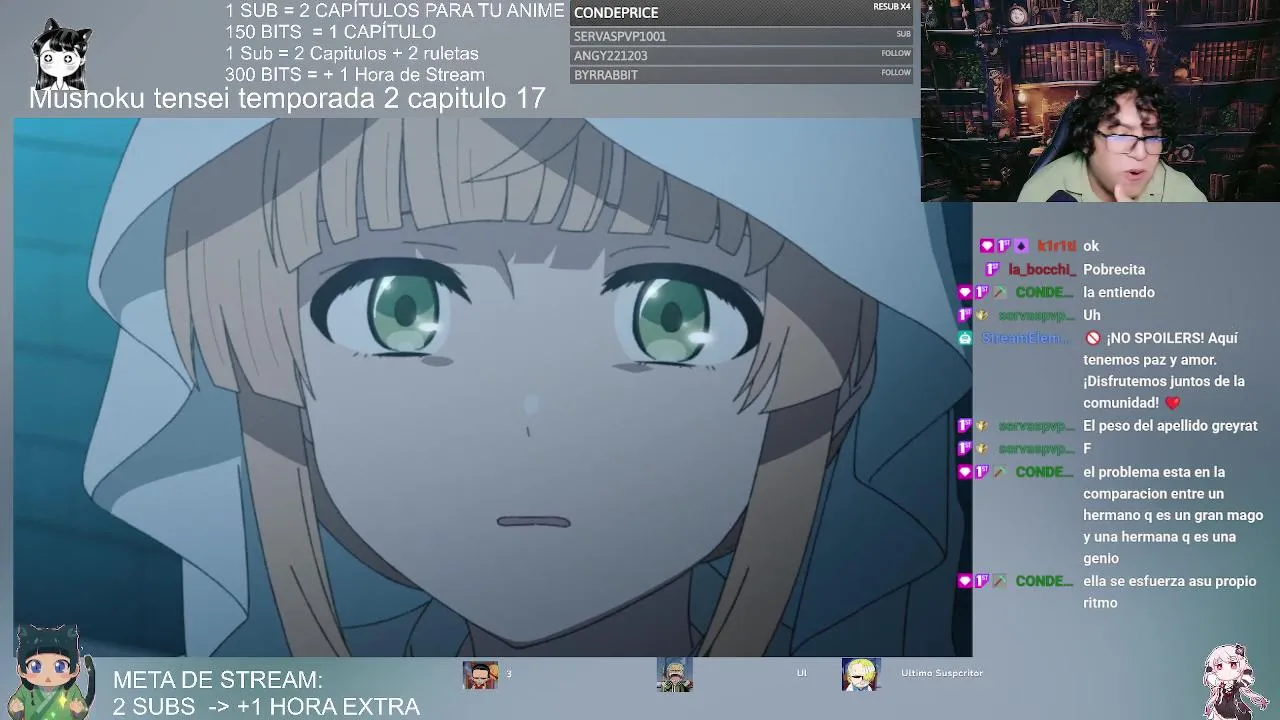Click purple drop badge beside k1r1tl
The image size is (1280, 720).
point(1021,246)
